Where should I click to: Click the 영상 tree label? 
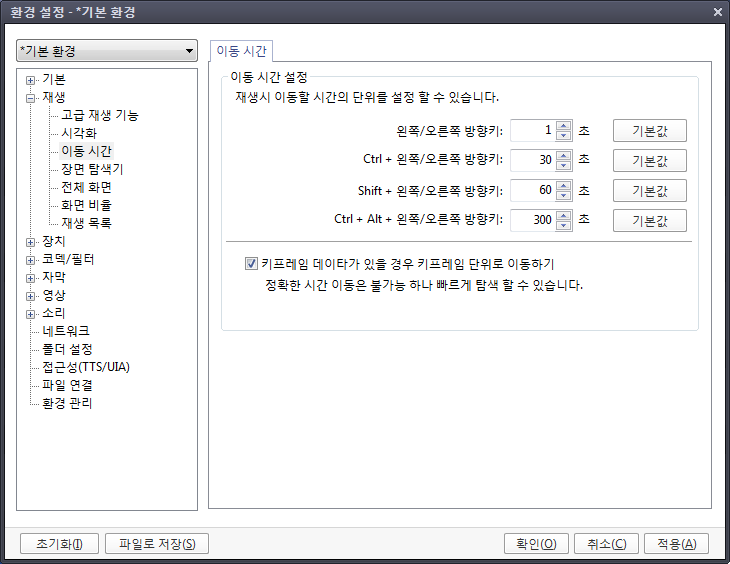(54, 295)
